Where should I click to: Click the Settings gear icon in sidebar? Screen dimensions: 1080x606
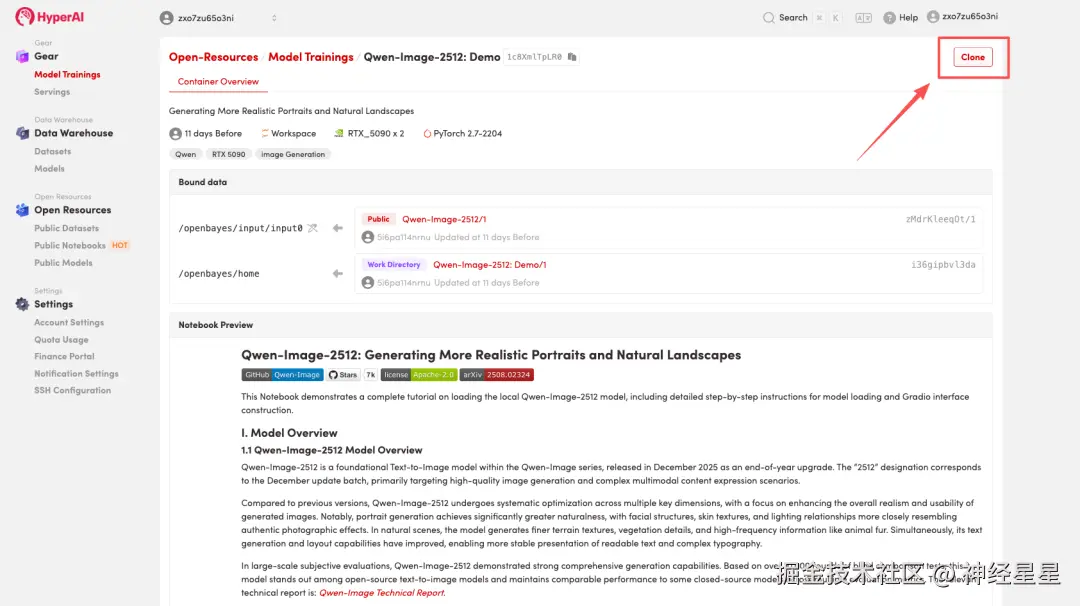pos(22,304)
